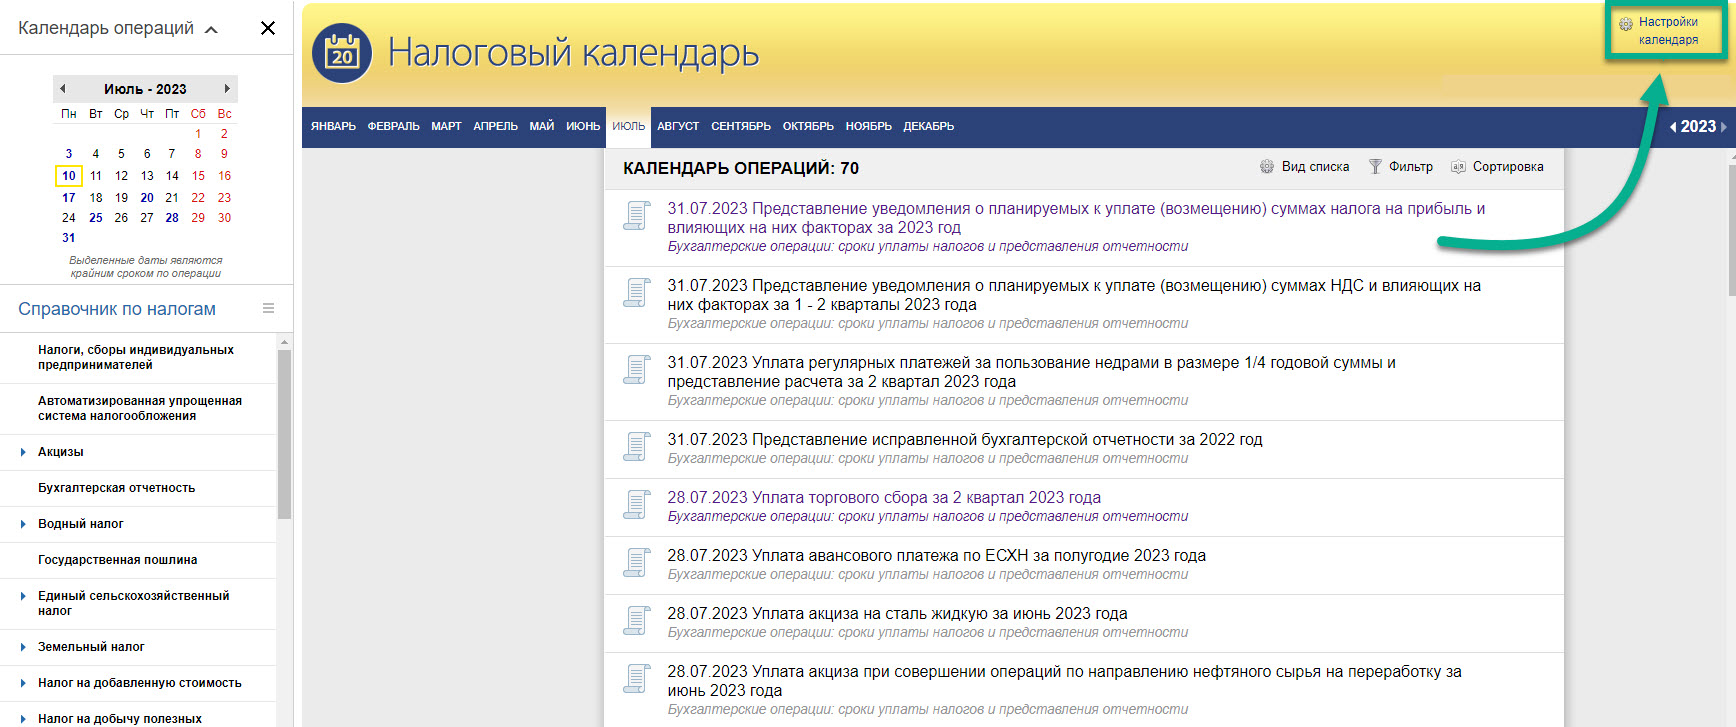This screenshot has width=1736, height=727.
Task: Click the Налоговый календарь logo icon
Action: [342, 53]
